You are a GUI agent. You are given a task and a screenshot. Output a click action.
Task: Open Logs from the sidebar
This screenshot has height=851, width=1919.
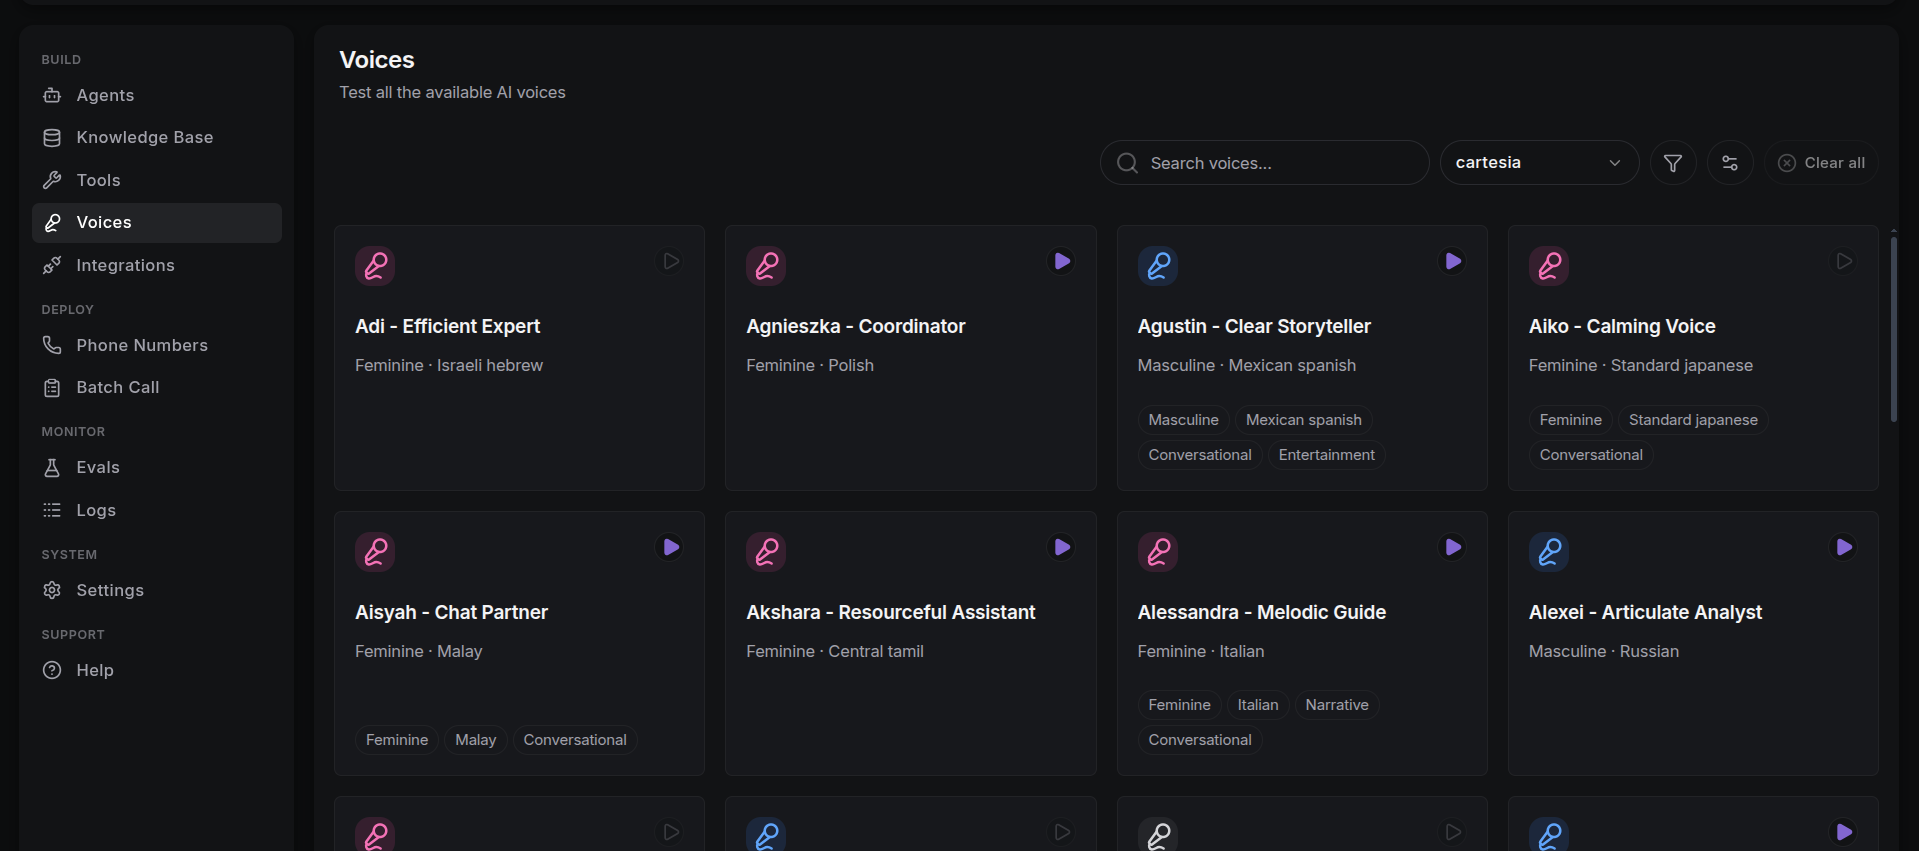pyautogui.click(x=157, y=510)
